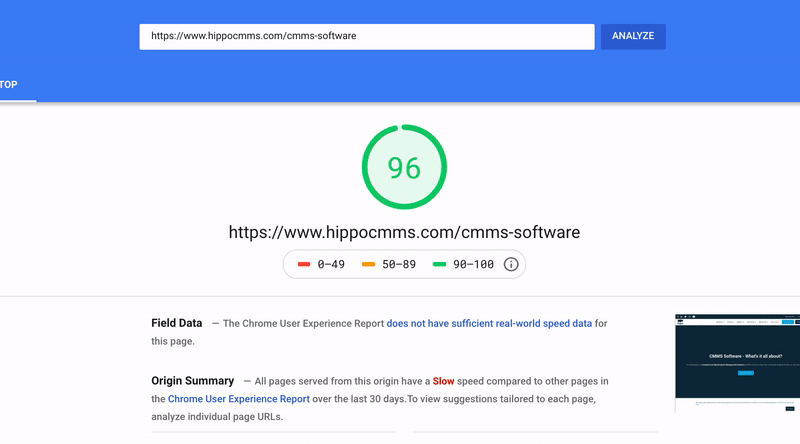The height and width of the screenshot is (444, 800).
Task: Click the page screenshot thumbnail
Action: click(737, 363)
